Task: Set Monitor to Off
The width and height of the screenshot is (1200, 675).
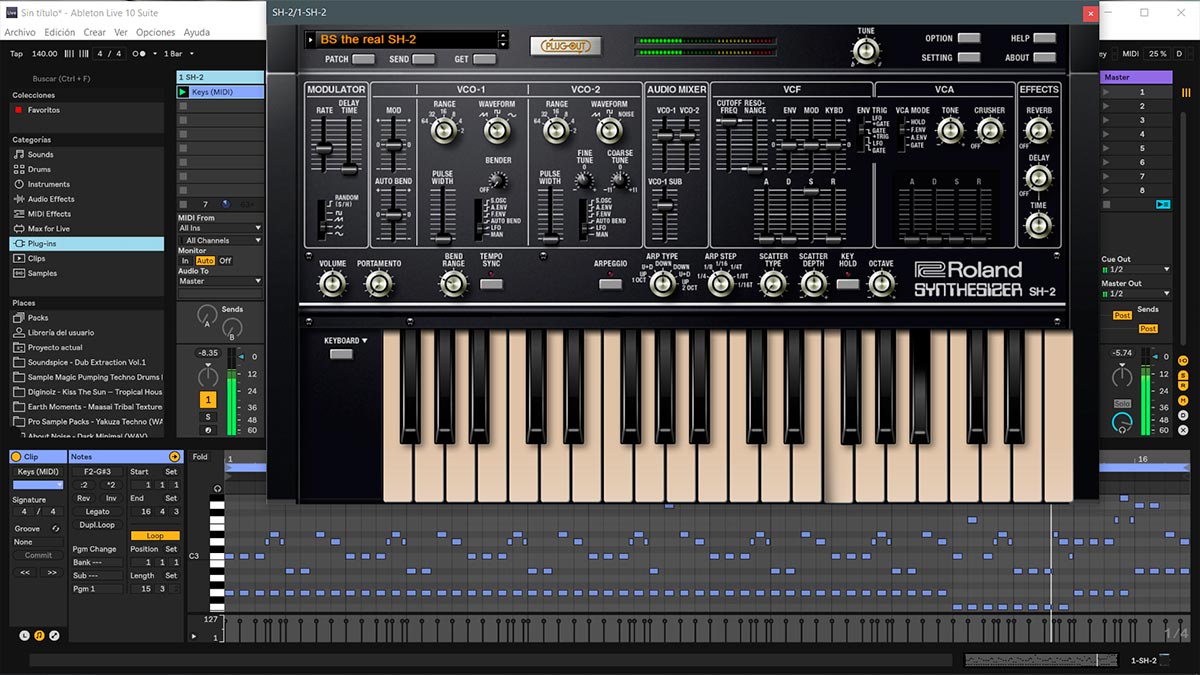Action: tap(225, 261)
